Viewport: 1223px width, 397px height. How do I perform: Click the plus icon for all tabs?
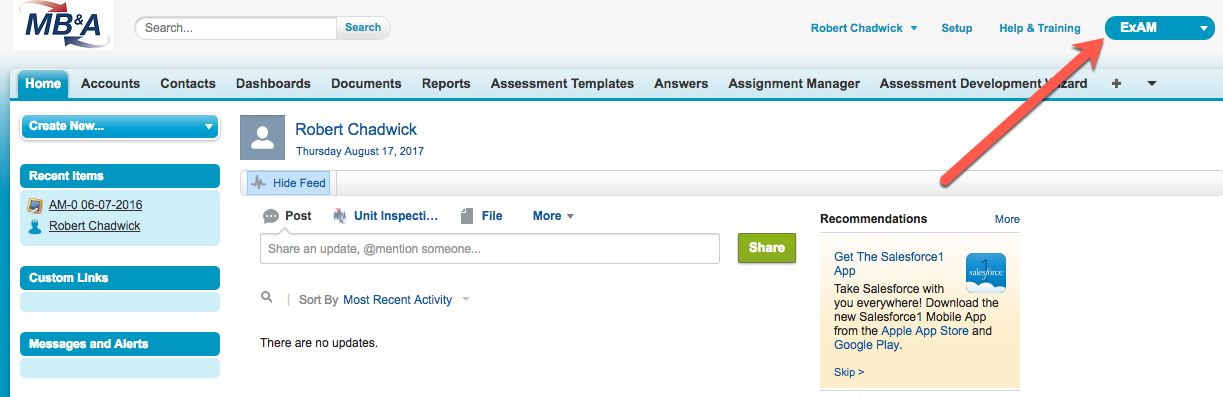(x=1116, y=84)
